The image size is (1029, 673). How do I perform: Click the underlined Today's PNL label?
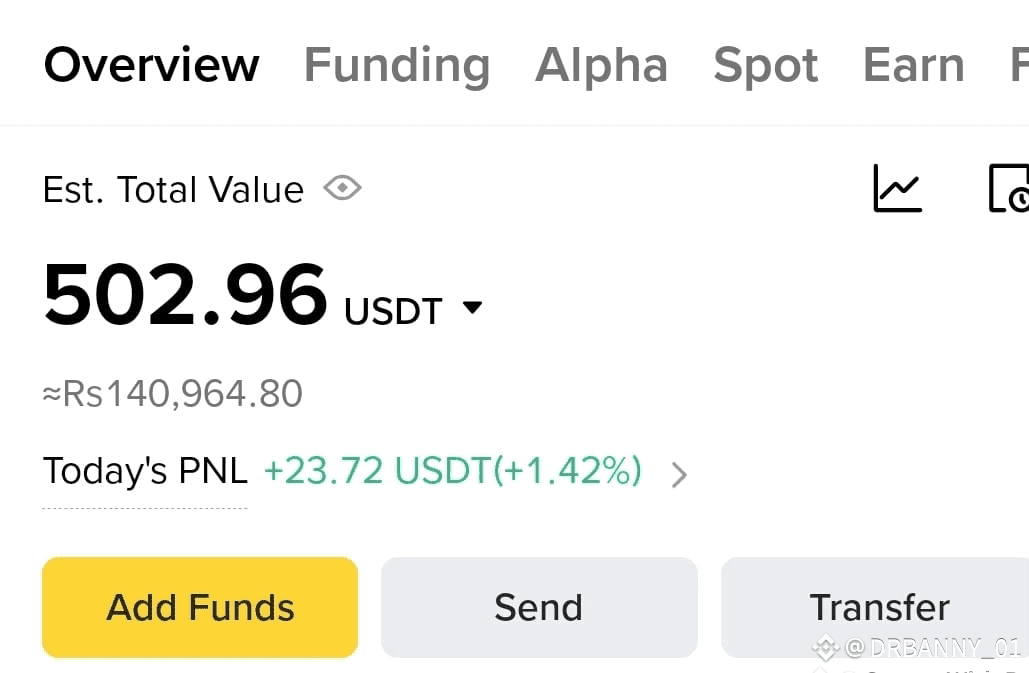[x=145, y=471]
